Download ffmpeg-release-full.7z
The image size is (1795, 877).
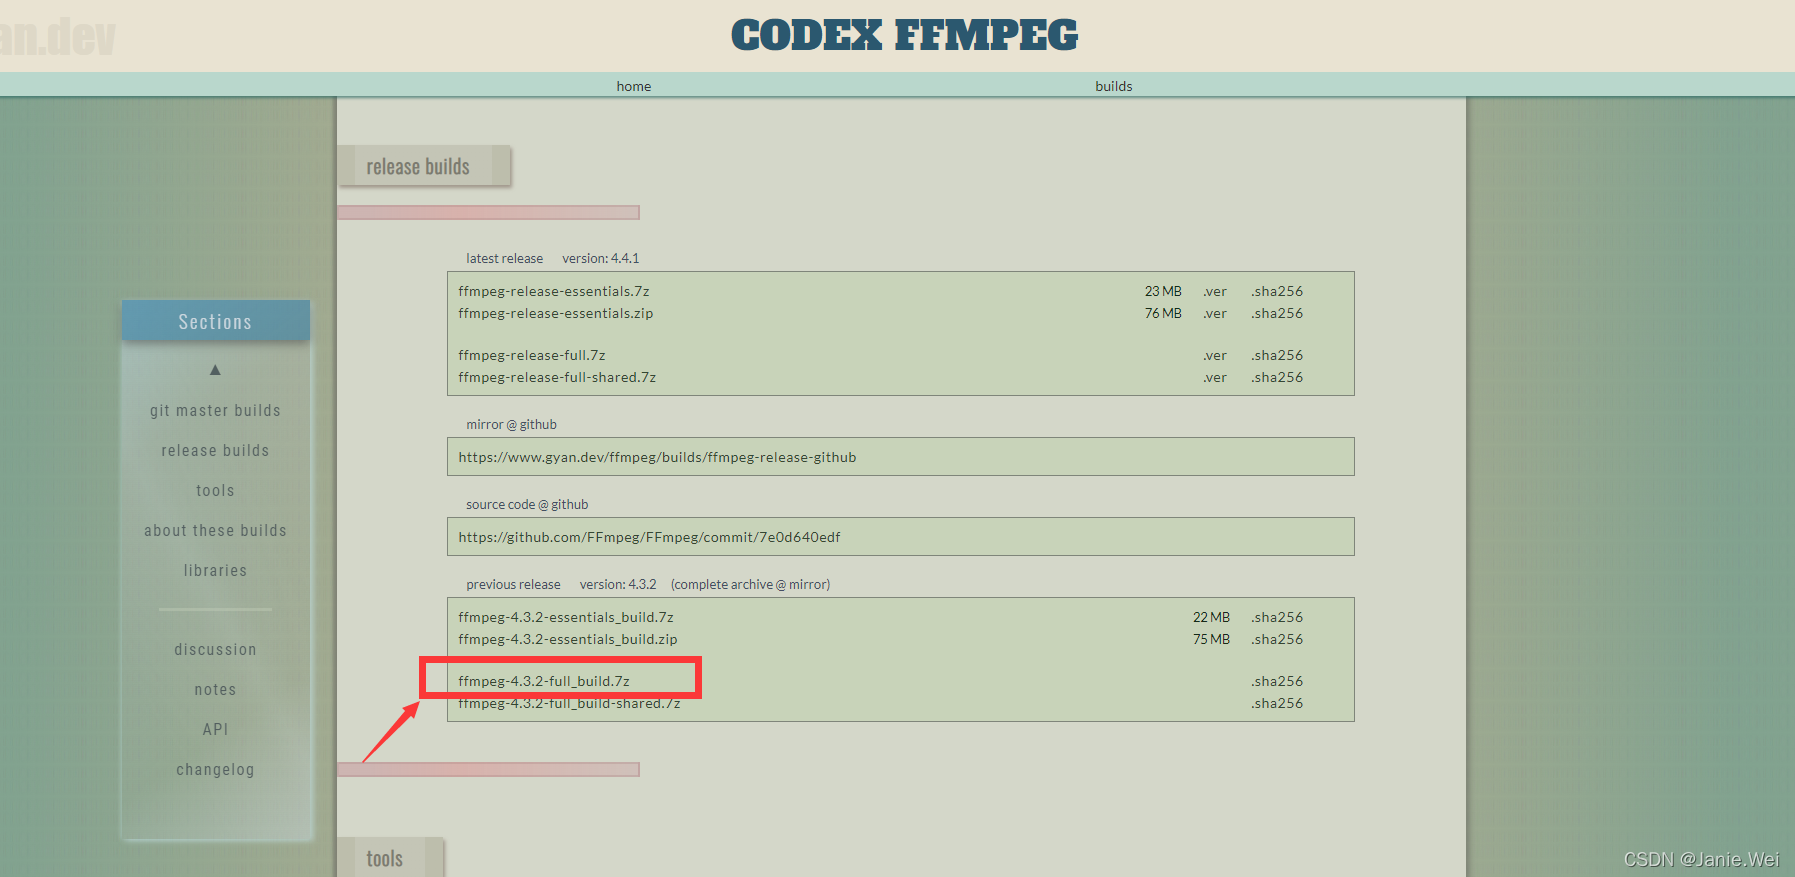tap(532, 356)
